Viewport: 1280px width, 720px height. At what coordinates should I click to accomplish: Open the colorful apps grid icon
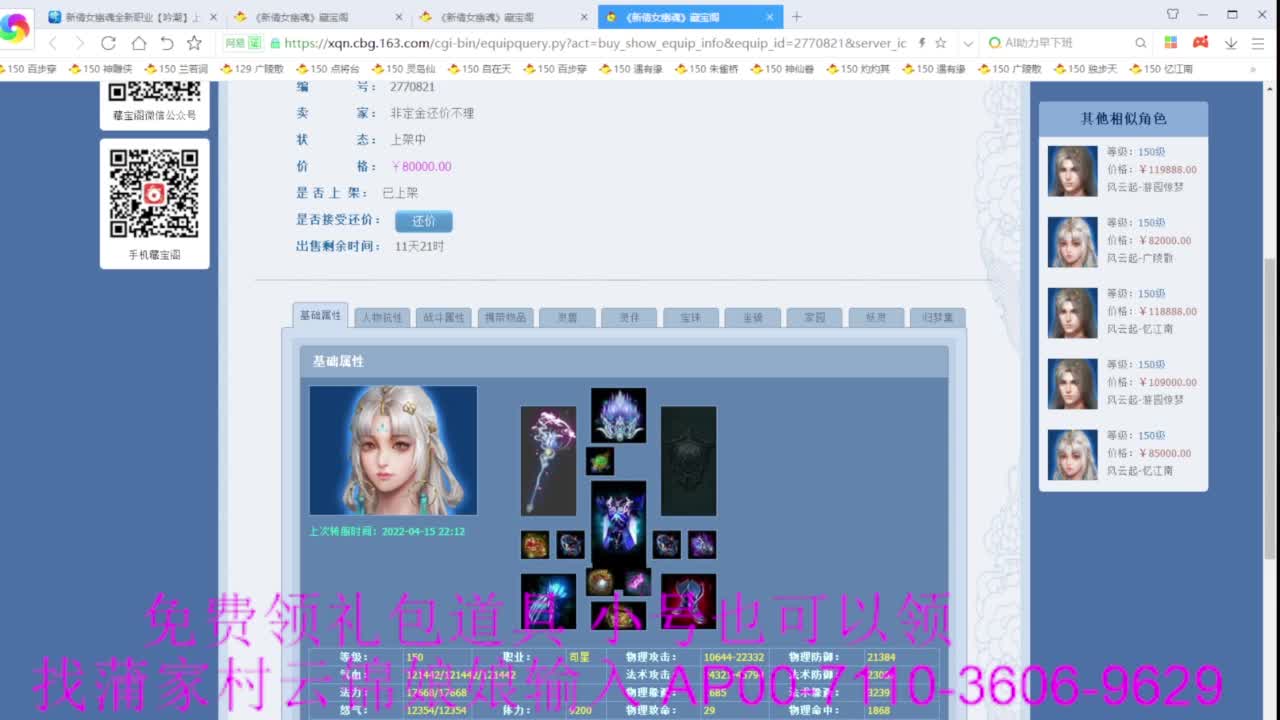[x=1171, y=43]
